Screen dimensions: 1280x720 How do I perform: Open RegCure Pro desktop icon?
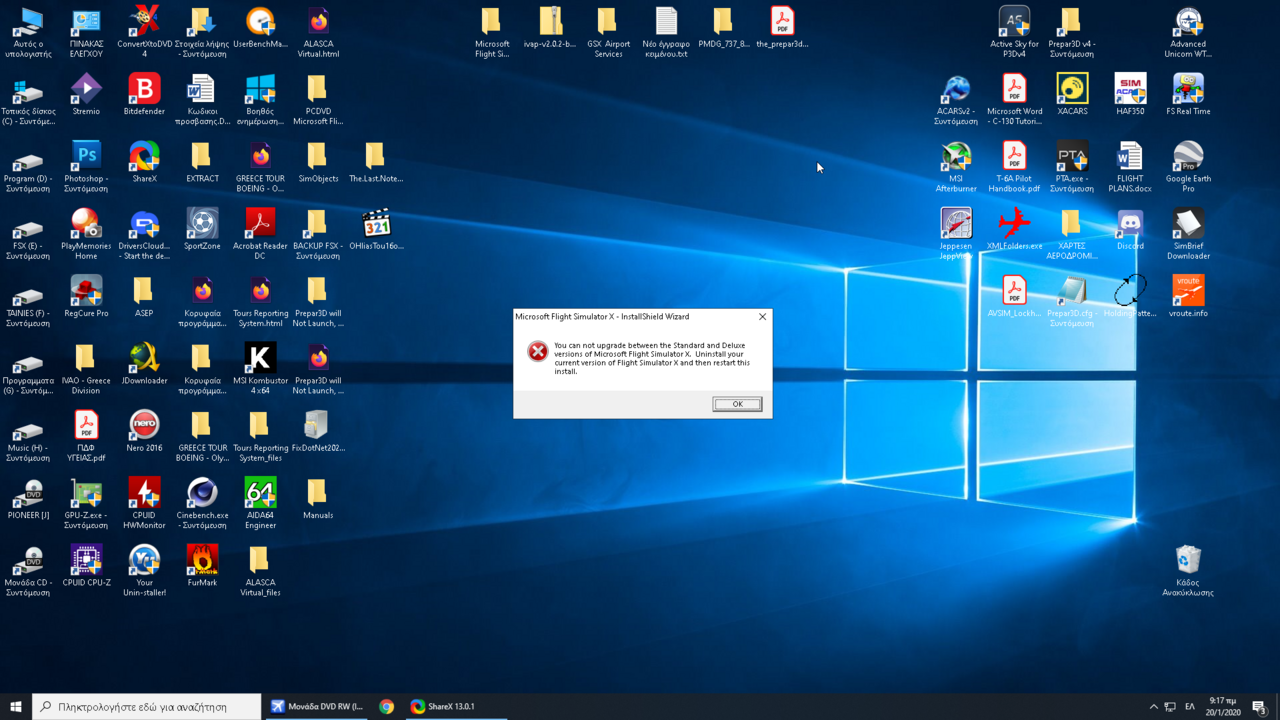pos(86,296)
